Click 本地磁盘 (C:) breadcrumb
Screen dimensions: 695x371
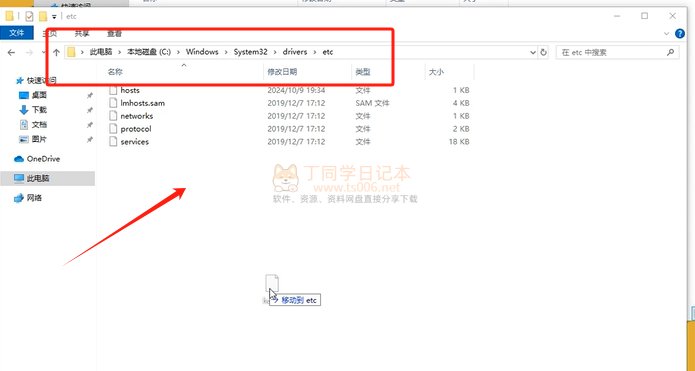pyautogui.click(x=148, y=52)
